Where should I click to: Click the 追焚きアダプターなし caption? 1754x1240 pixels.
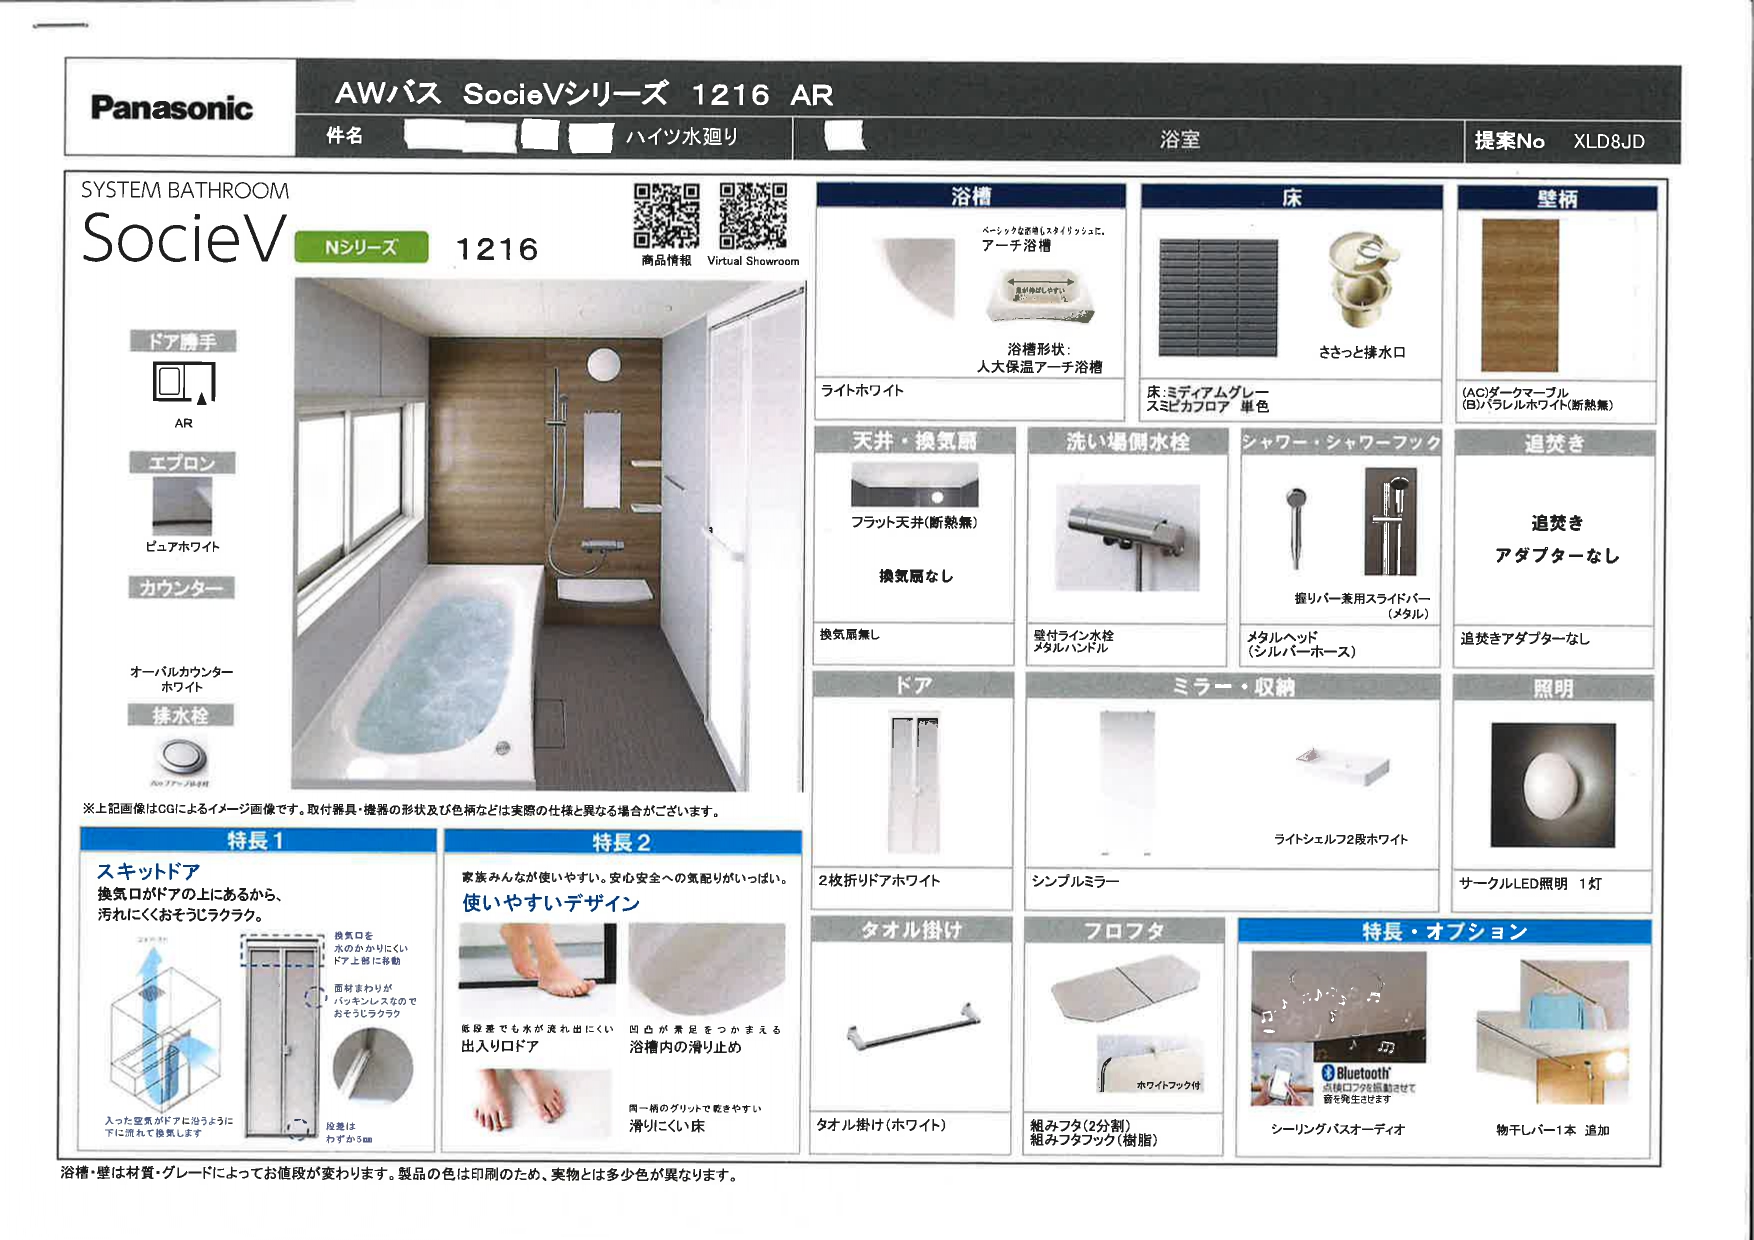coord(1525,638)
